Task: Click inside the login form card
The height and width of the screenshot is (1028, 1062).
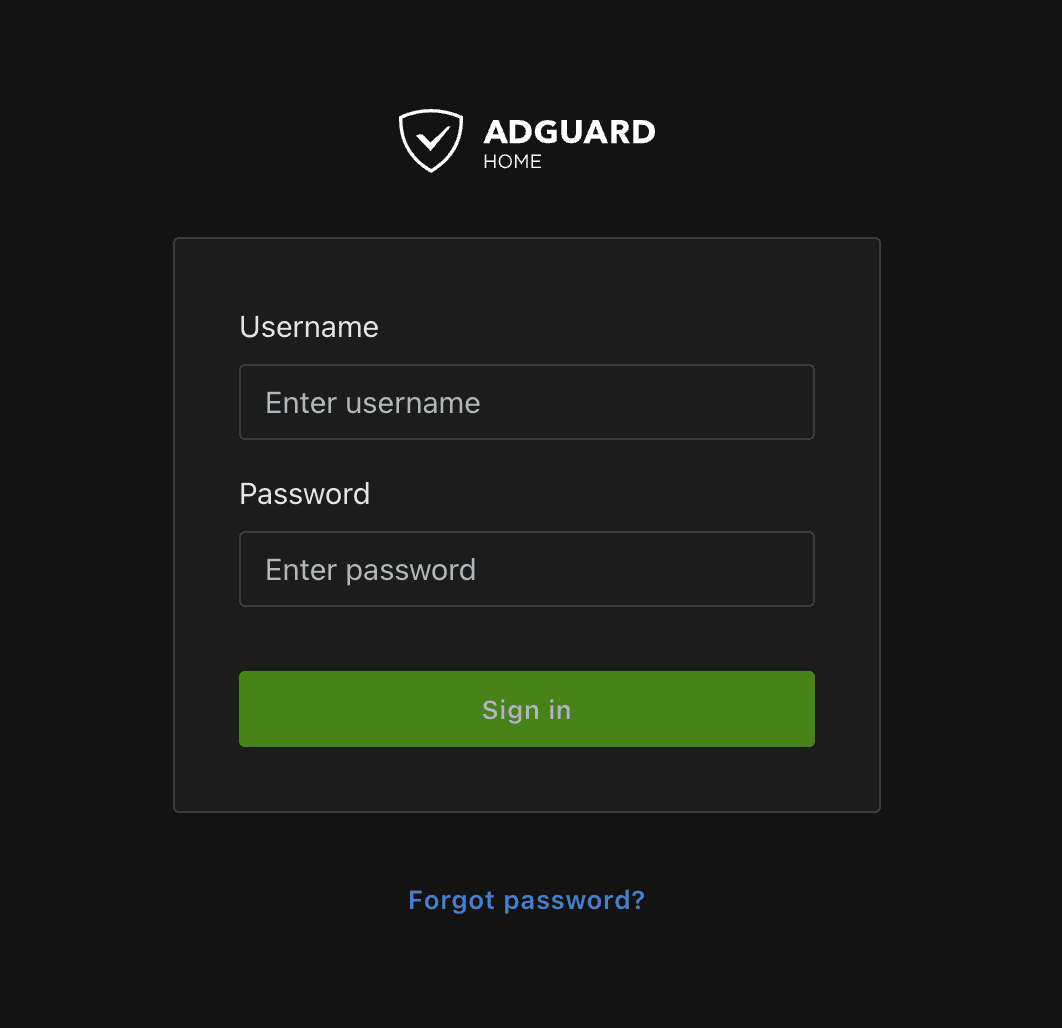Action: tap(526, 640)
